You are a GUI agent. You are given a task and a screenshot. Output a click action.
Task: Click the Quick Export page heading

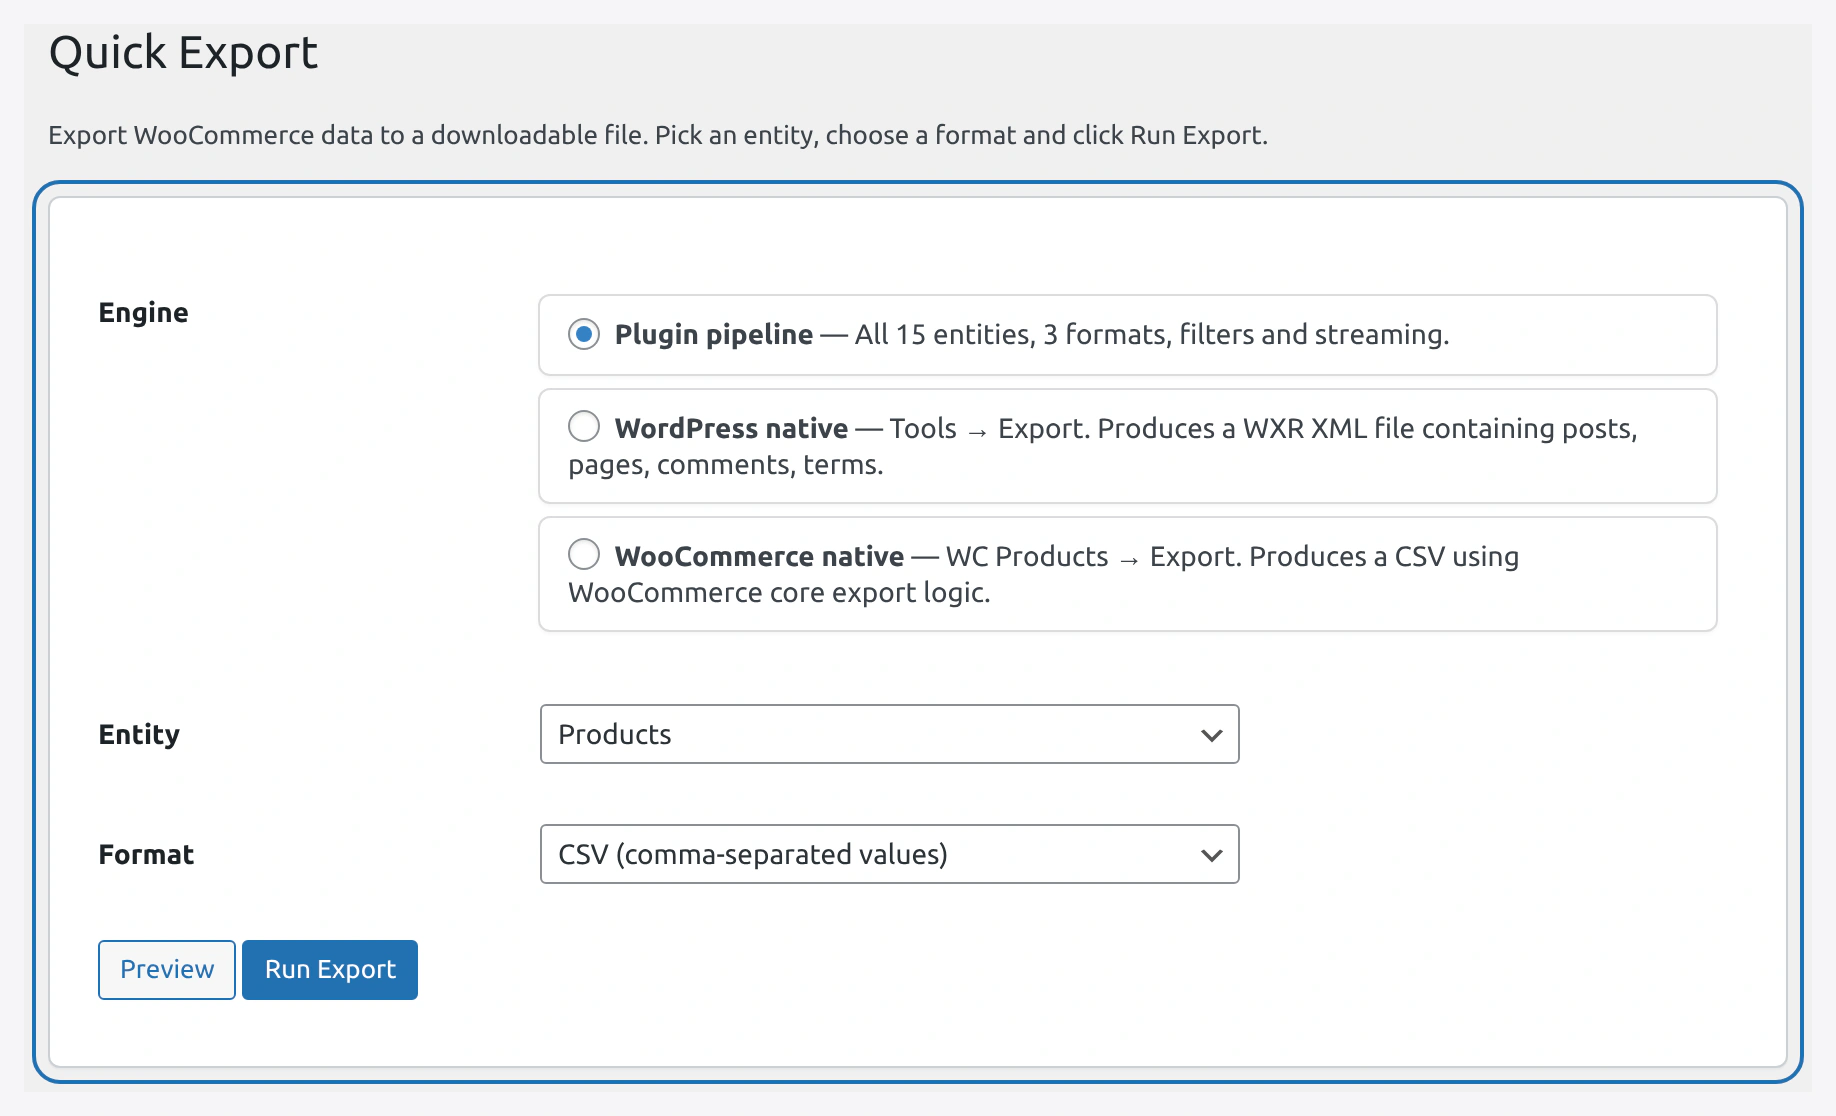pyautogui.click(x=184, y=52)
